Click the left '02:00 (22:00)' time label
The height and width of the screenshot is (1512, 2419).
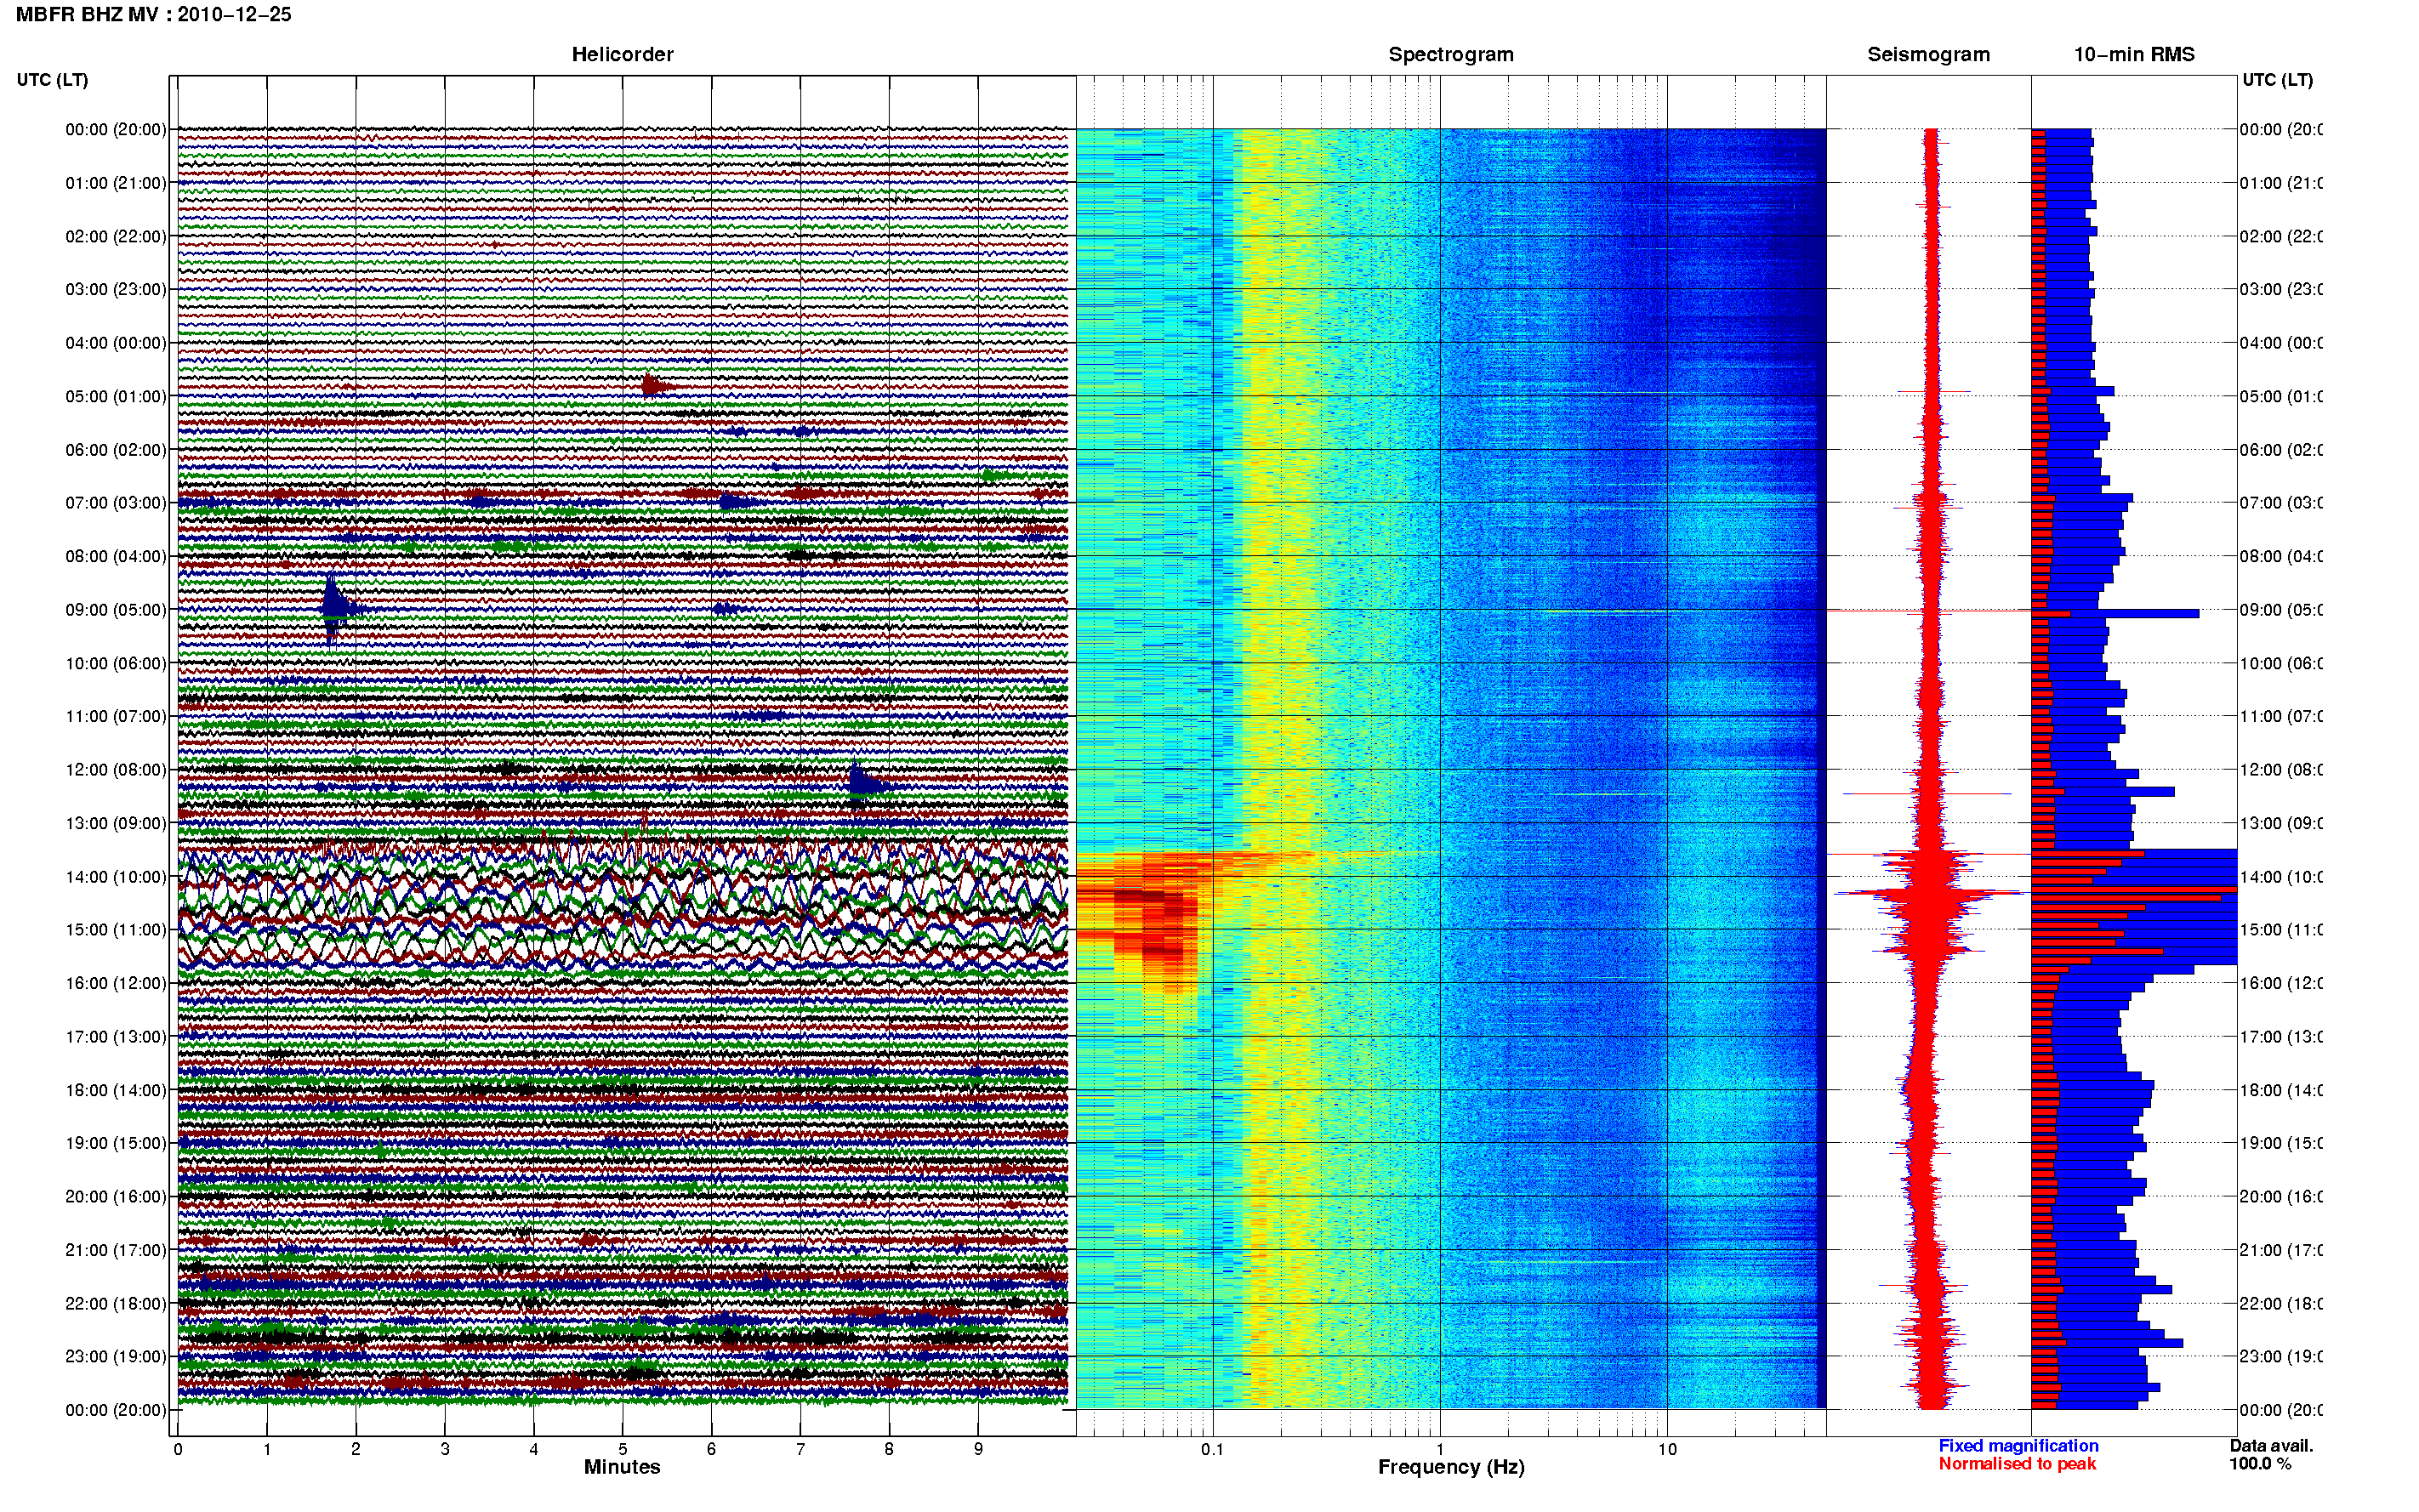tap(116, 236)
